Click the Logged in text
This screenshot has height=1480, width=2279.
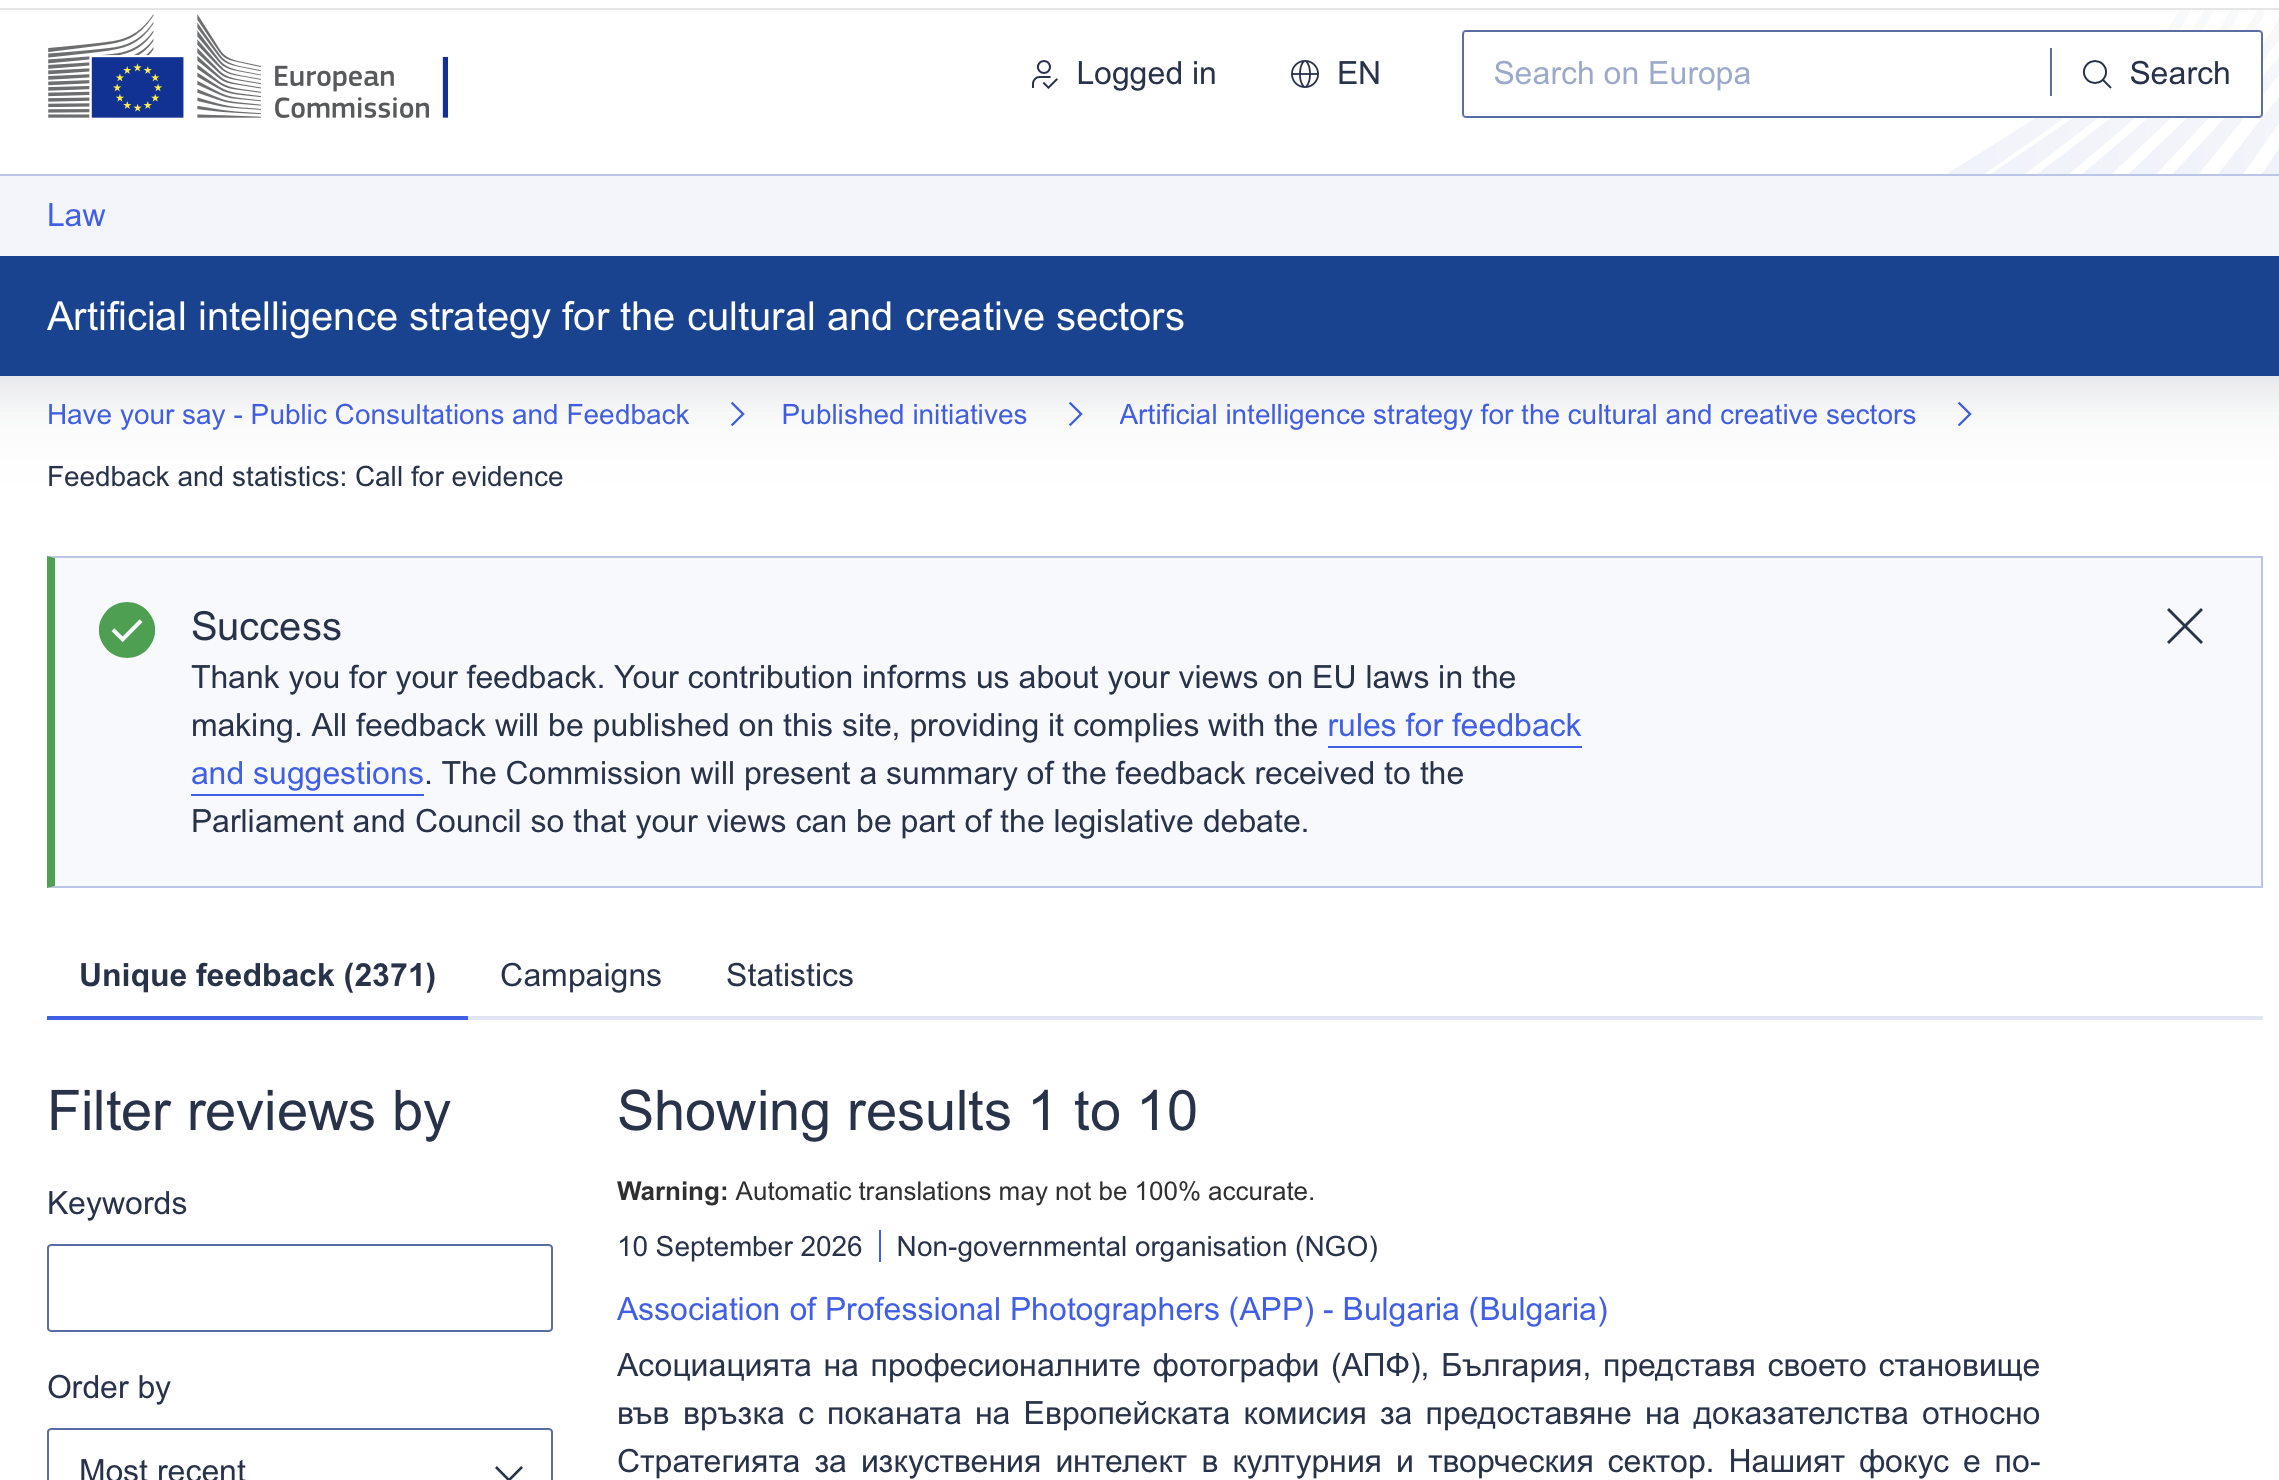pos(1146,74)
